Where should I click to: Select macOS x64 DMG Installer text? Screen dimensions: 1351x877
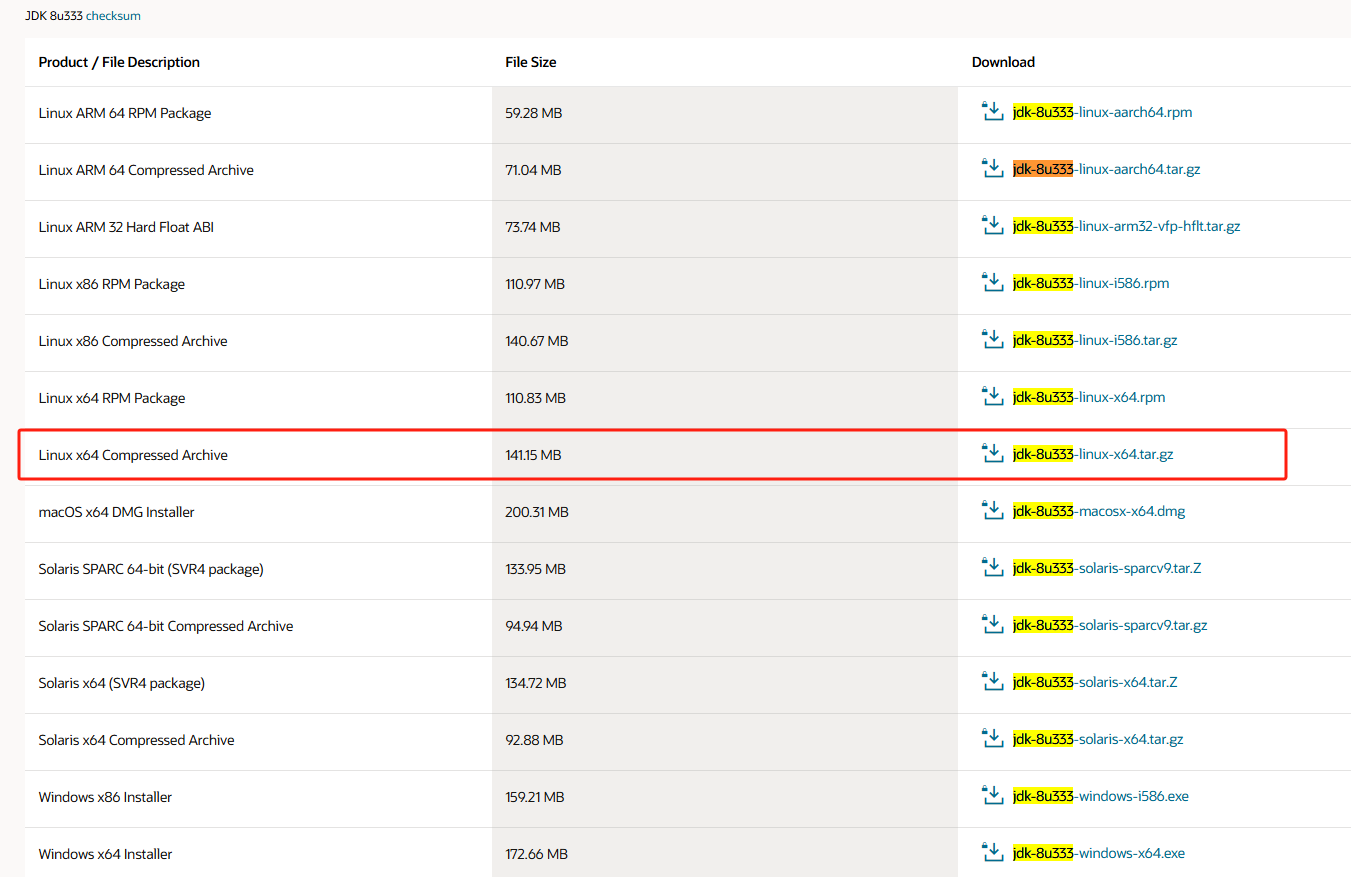[116, 512]
